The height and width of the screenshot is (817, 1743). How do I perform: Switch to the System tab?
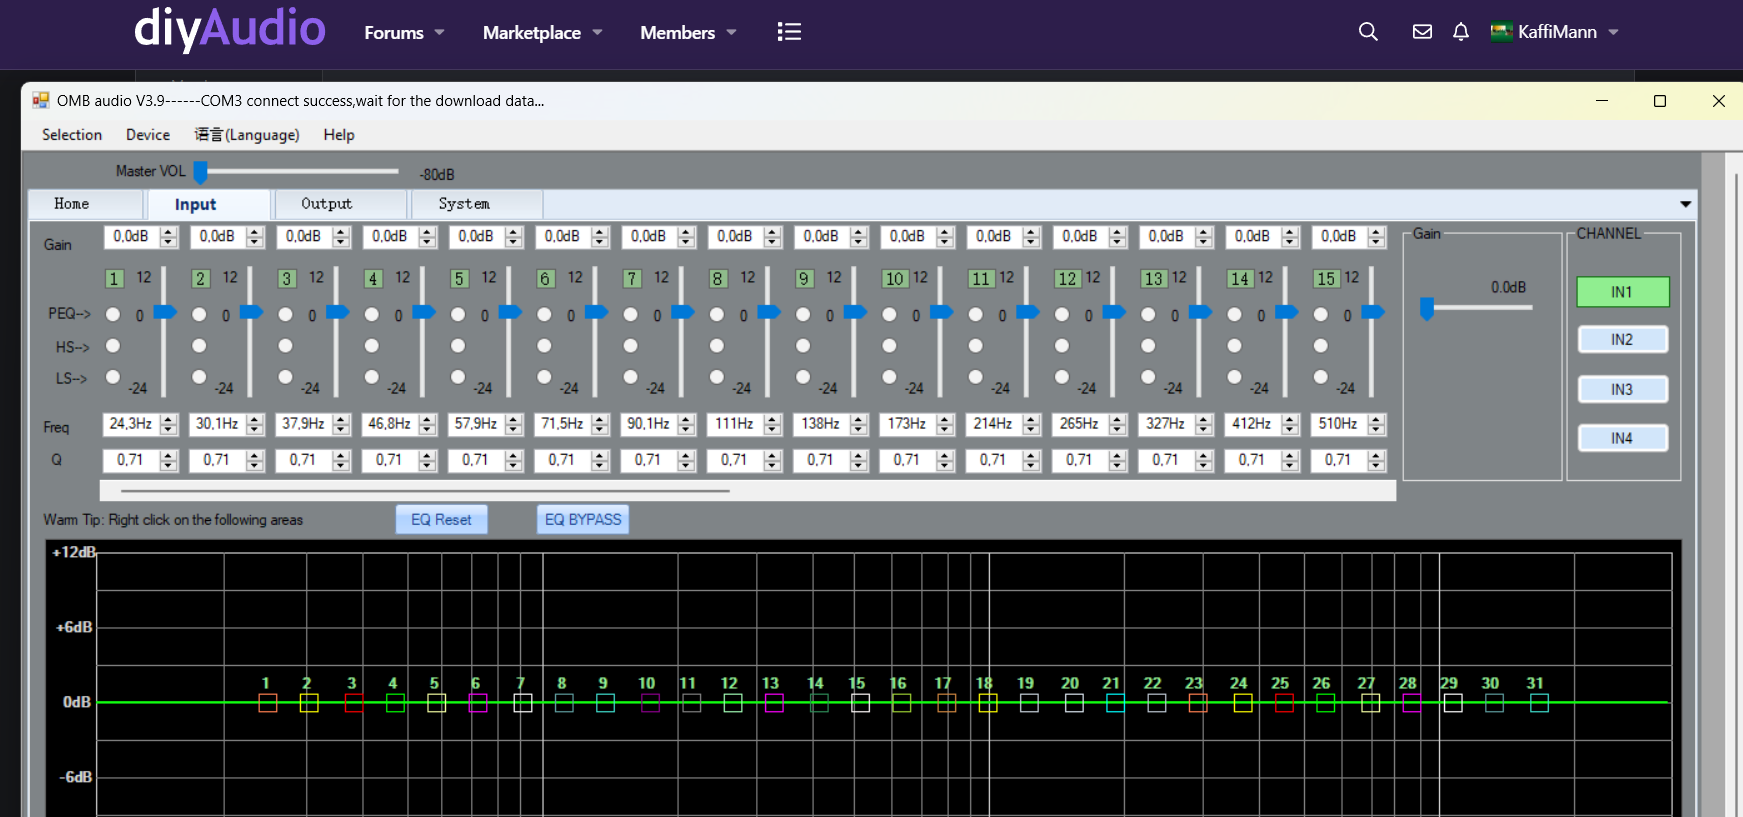pos(476,204)
